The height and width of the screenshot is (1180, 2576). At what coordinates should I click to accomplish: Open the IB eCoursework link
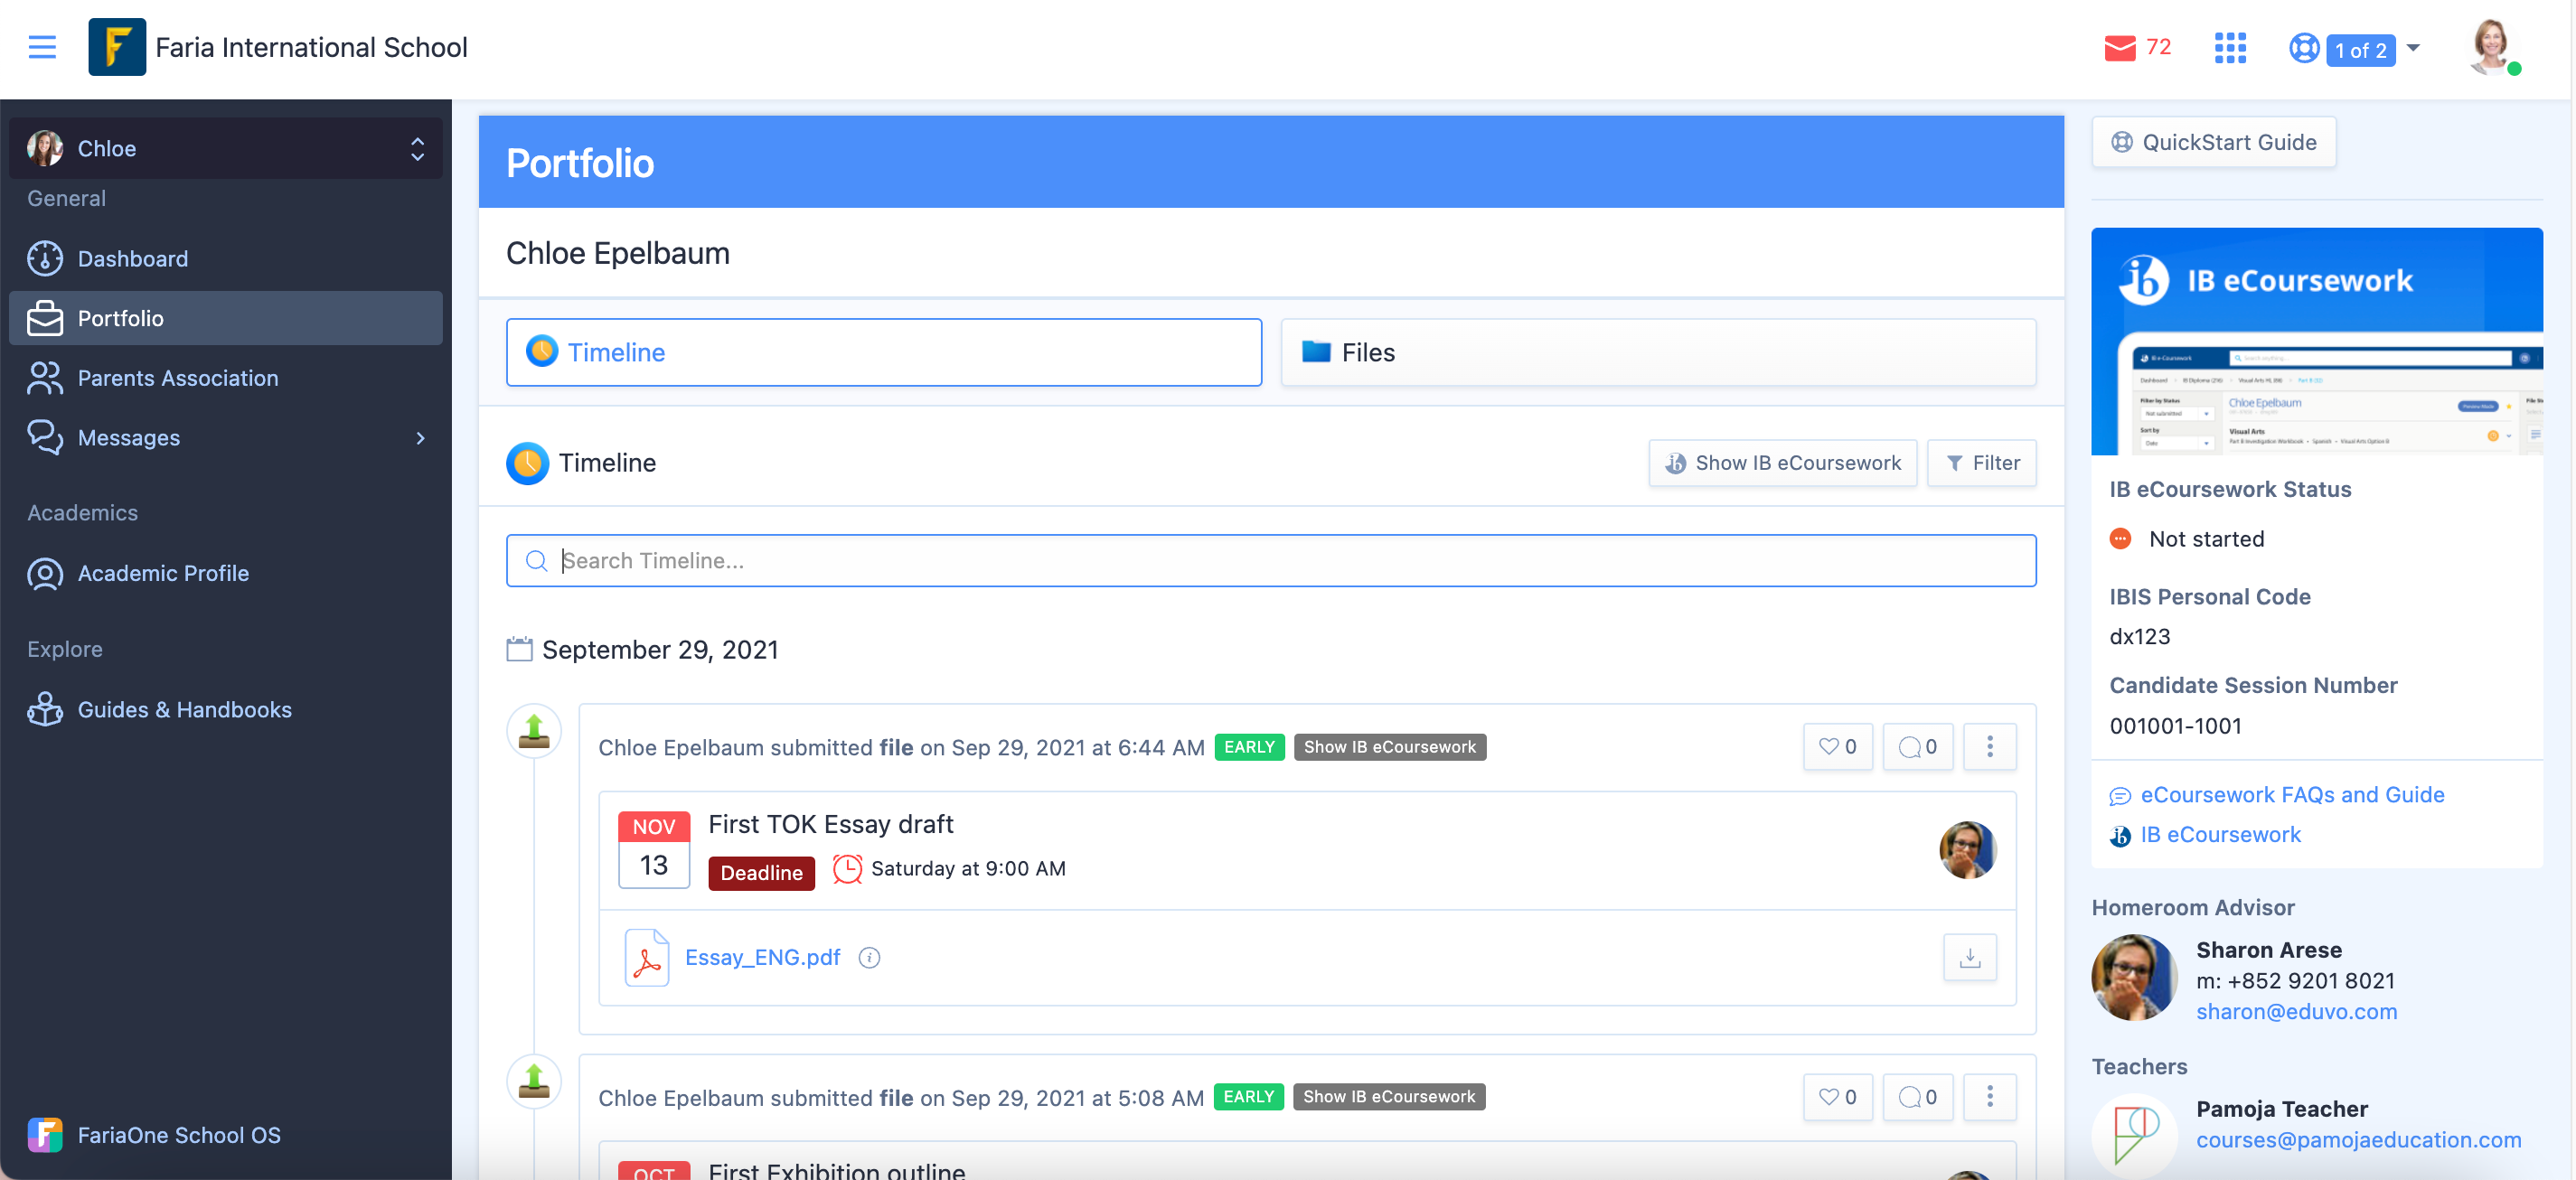(x=2220, y=834)
